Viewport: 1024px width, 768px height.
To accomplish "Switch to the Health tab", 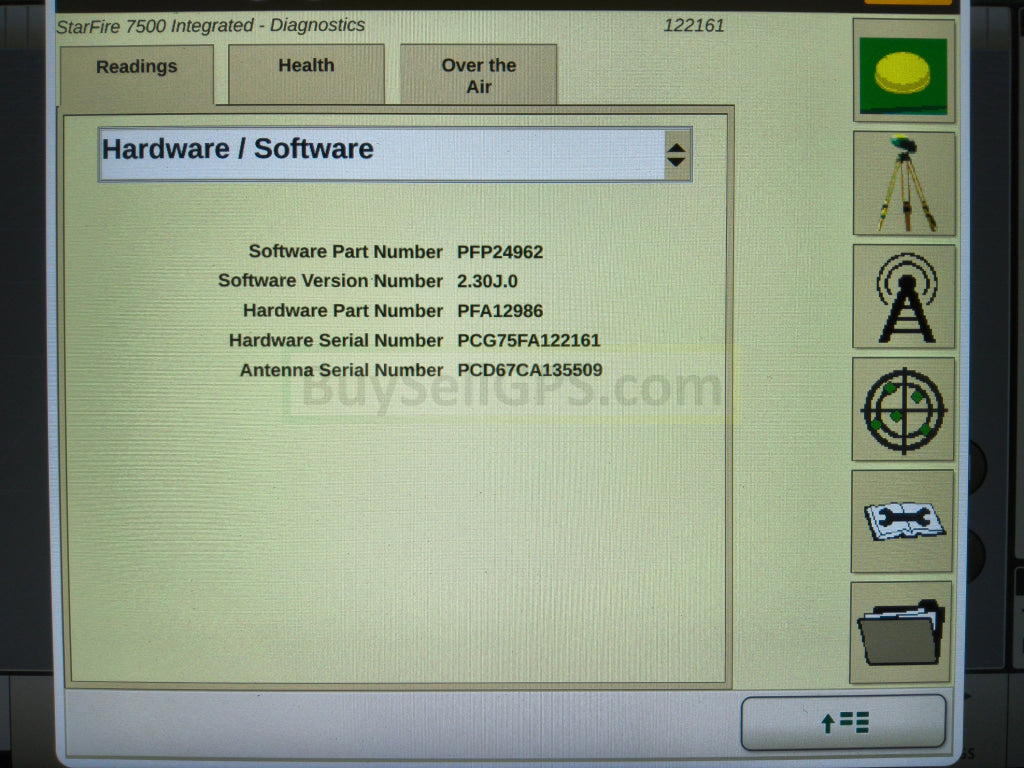I will [x=306, y=66].
